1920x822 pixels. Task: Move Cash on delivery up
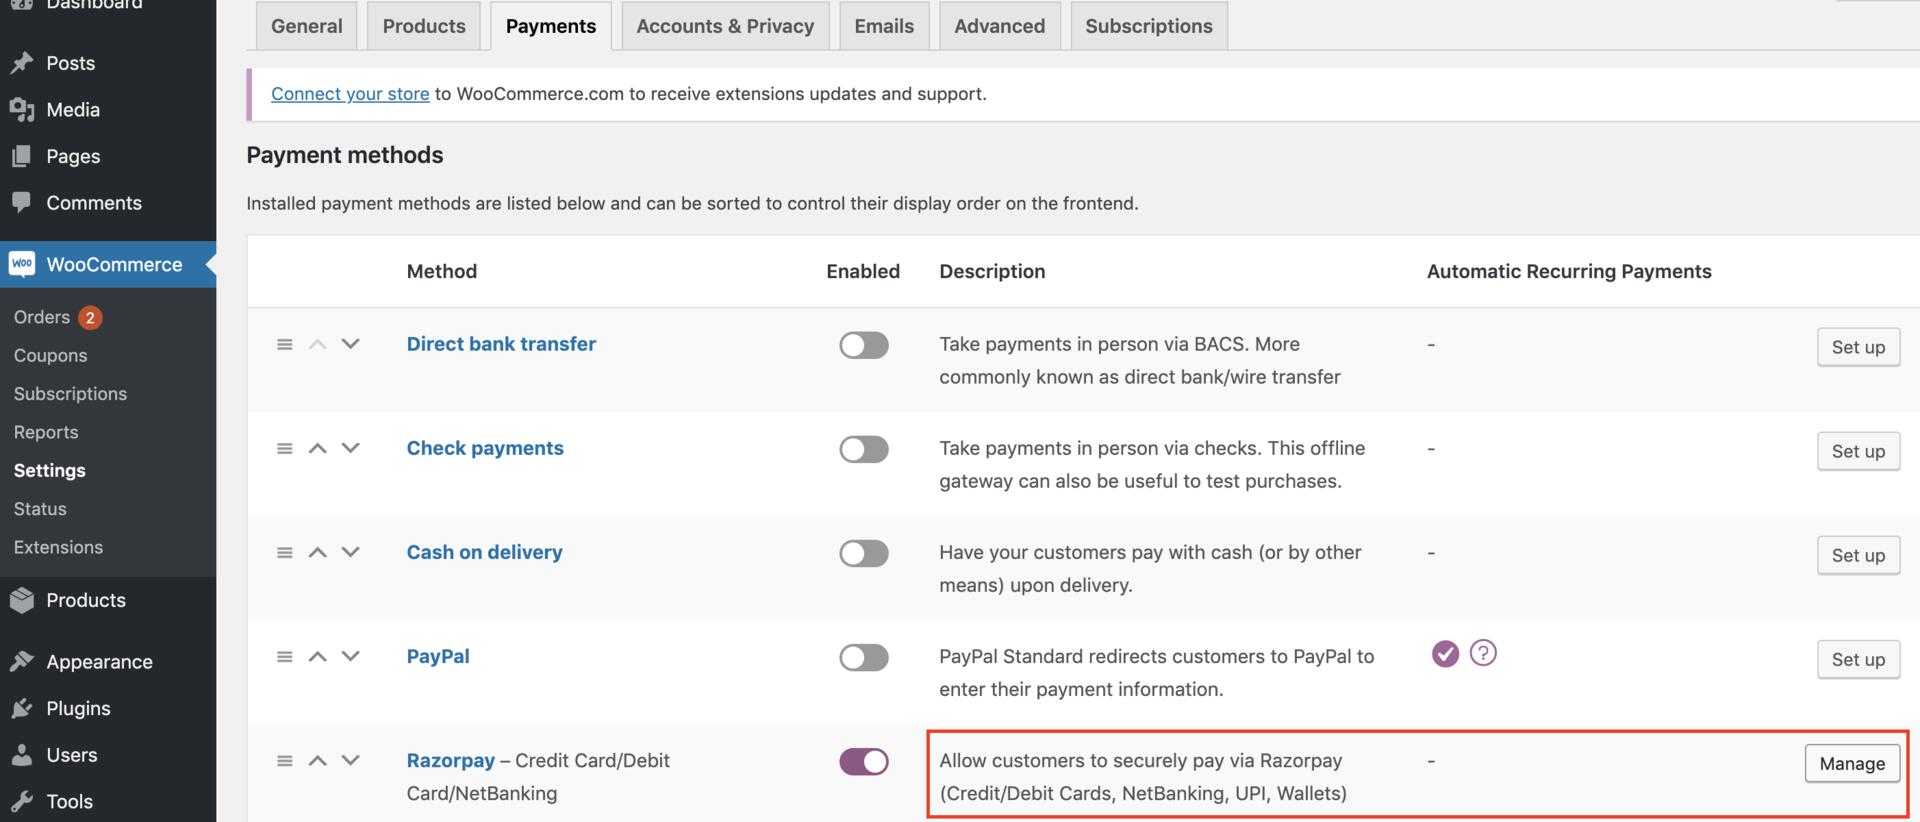point(317,552)
